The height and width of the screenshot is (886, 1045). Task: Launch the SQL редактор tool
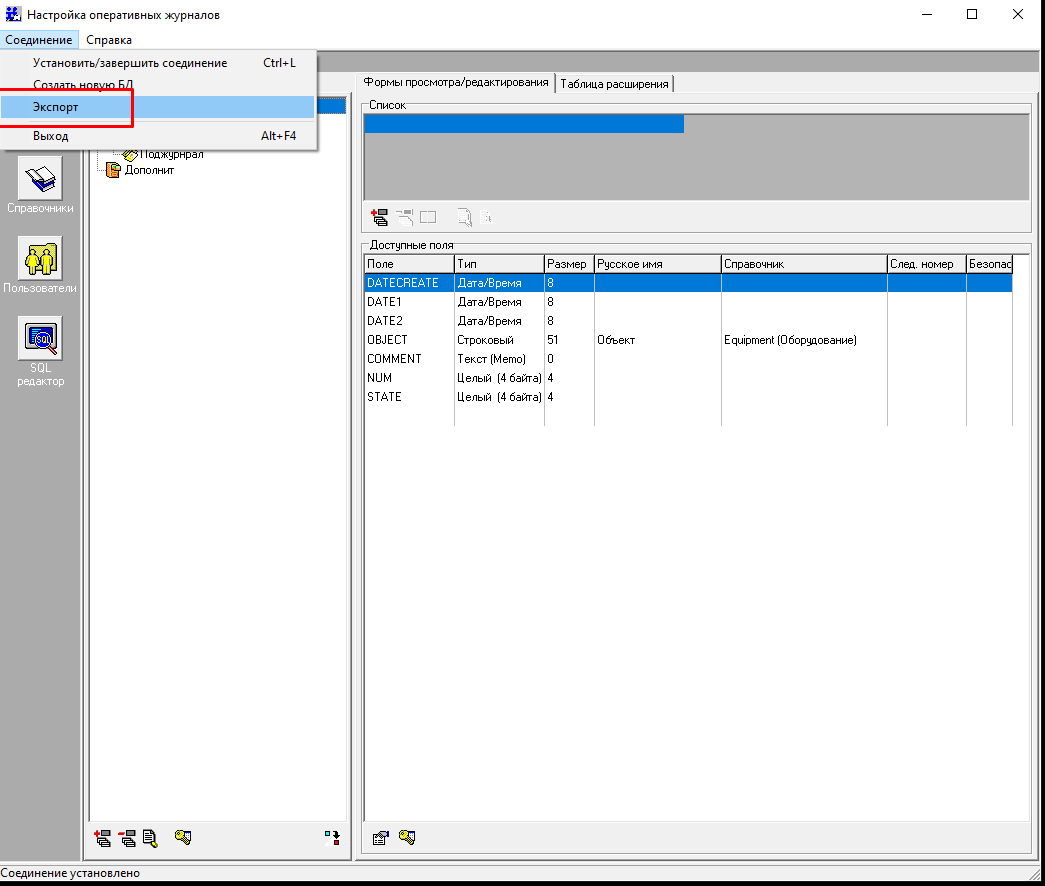point(41,339)
